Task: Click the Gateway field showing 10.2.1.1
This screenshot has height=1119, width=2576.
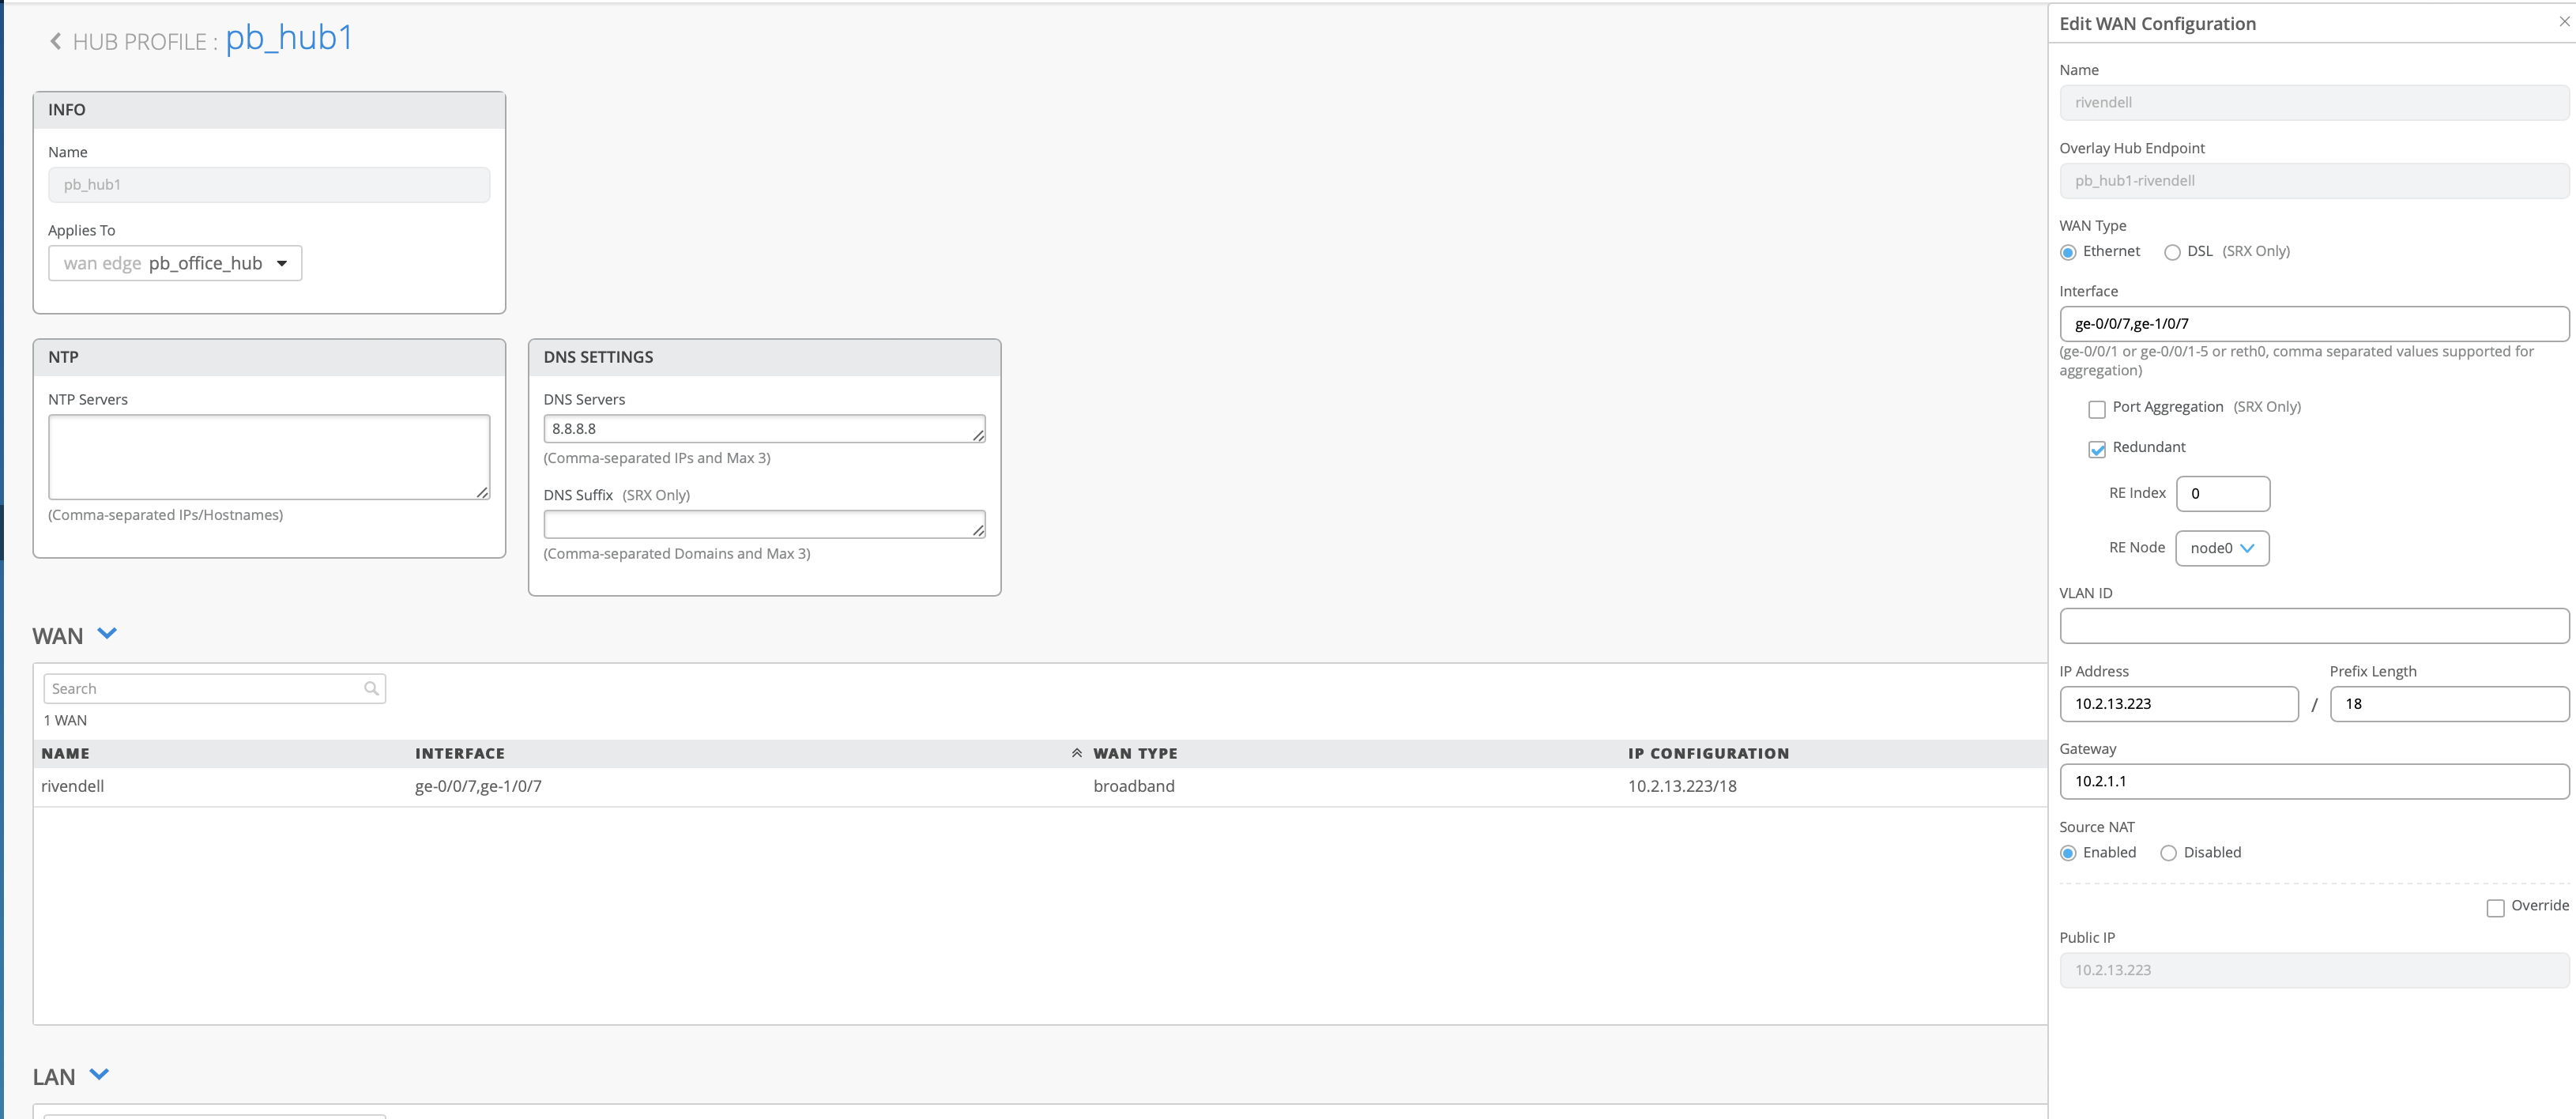Action: (x=2313, y=781)
